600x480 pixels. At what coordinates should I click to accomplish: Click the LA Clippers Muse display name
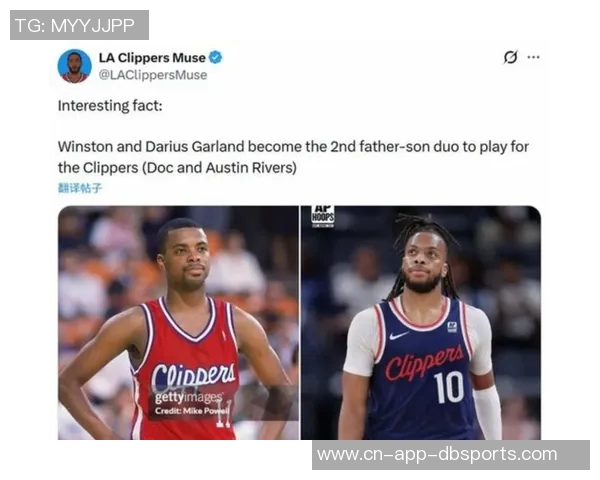coord(152,58)
